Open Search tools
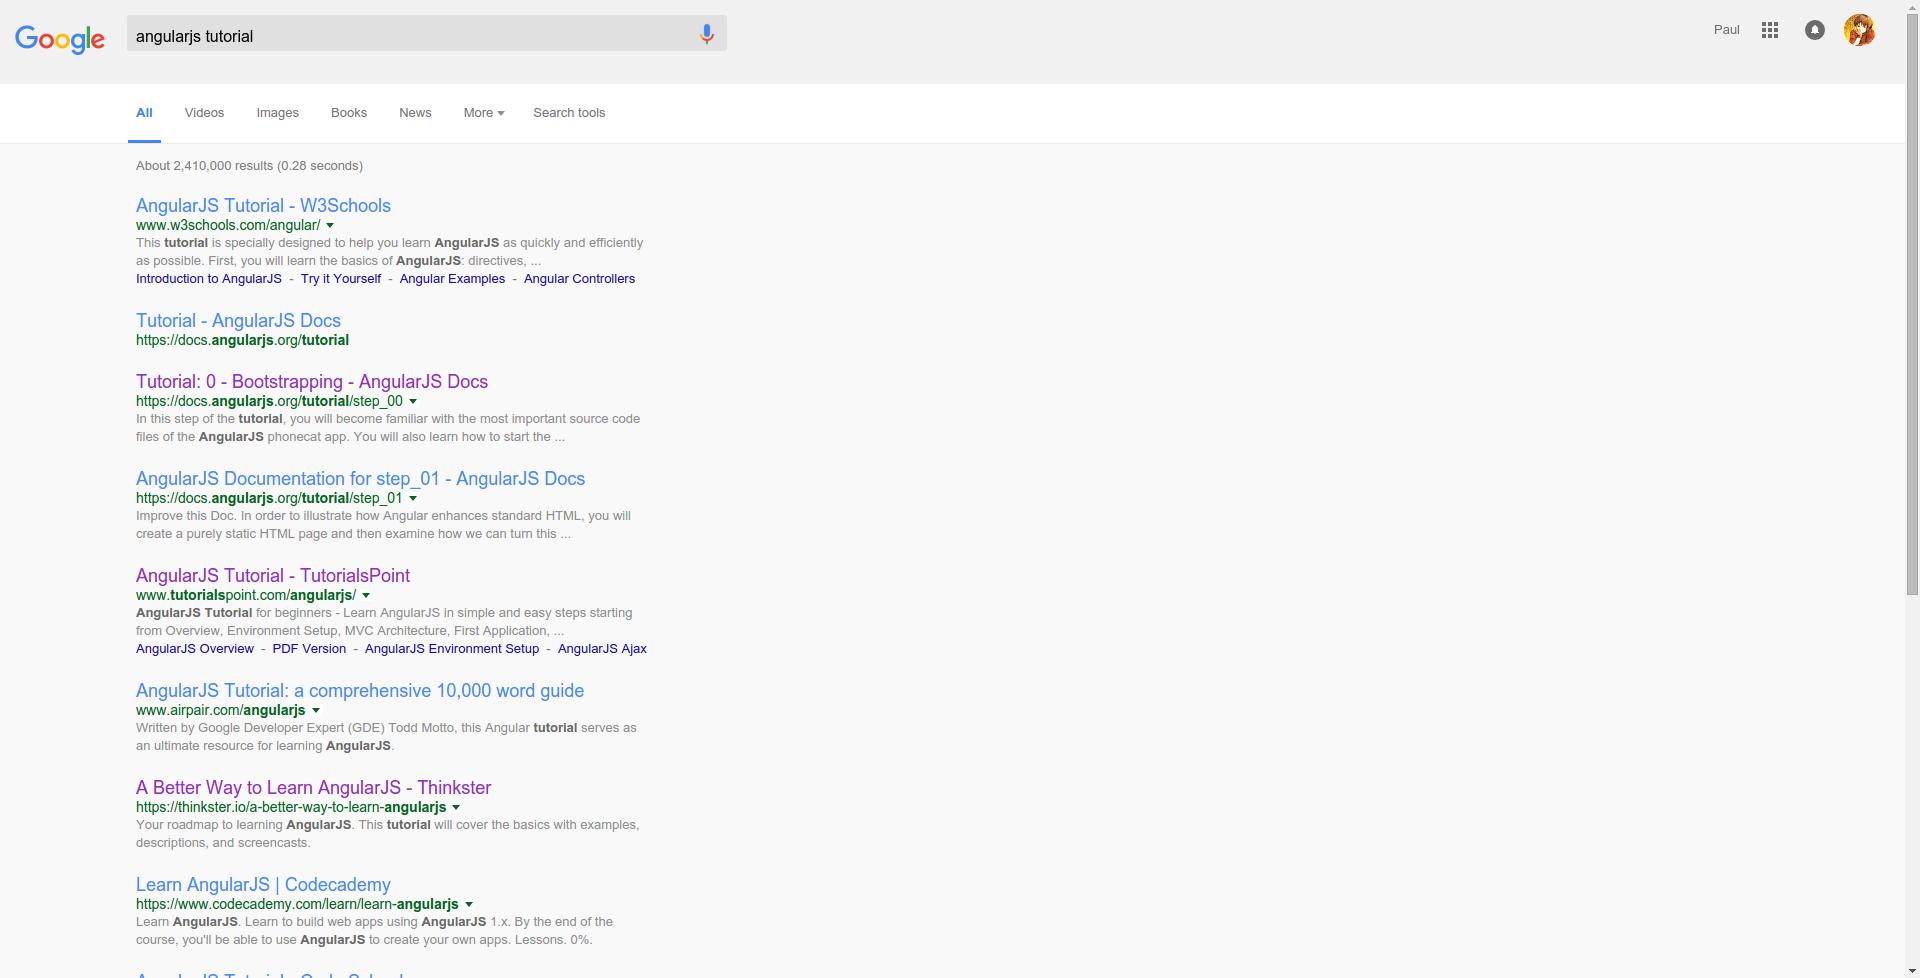 pyautogui.click(x=569, y=113)
